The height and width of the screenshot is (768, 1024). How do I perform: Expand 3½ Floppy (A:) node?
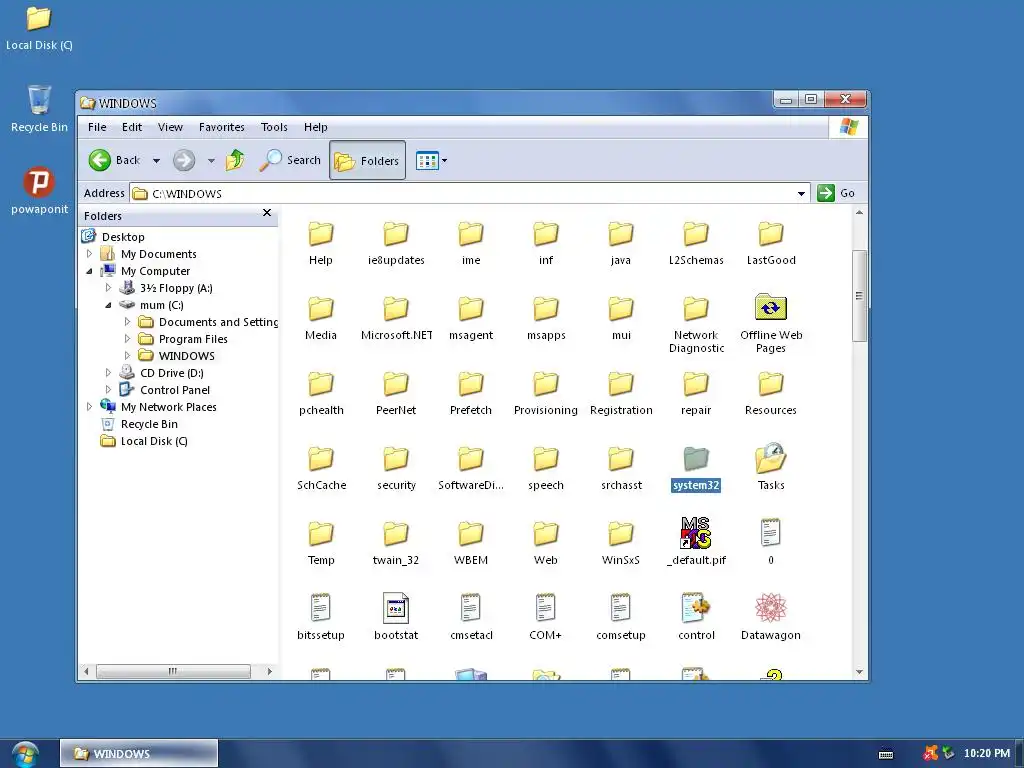point(108,287)
